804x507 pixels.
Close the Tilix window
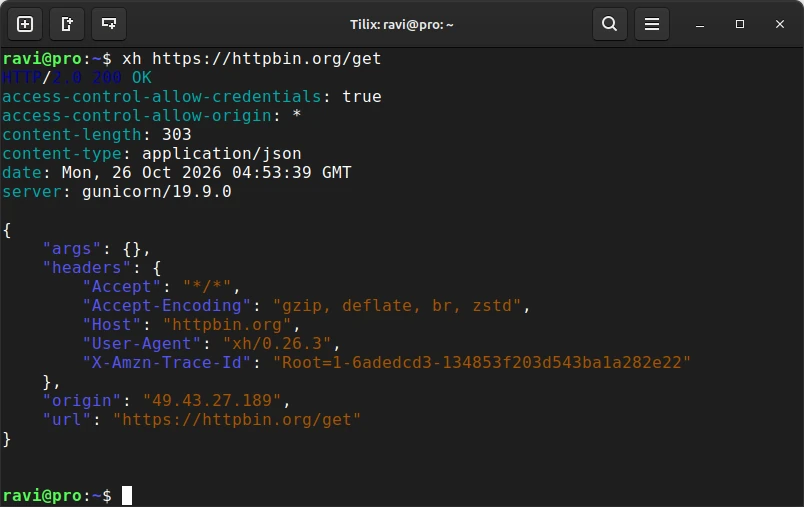tap(780, 24)
